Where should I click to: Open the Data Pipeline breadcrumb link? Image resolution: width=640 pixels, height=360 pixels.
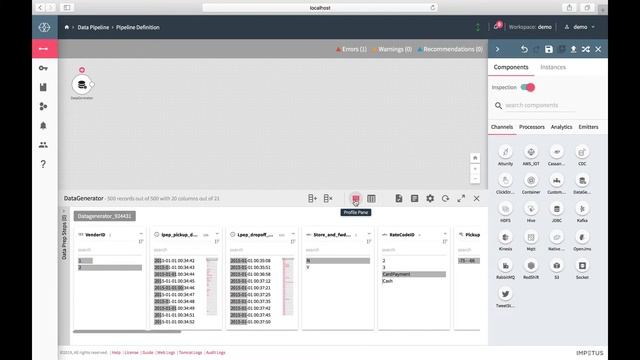coord(93,27)
